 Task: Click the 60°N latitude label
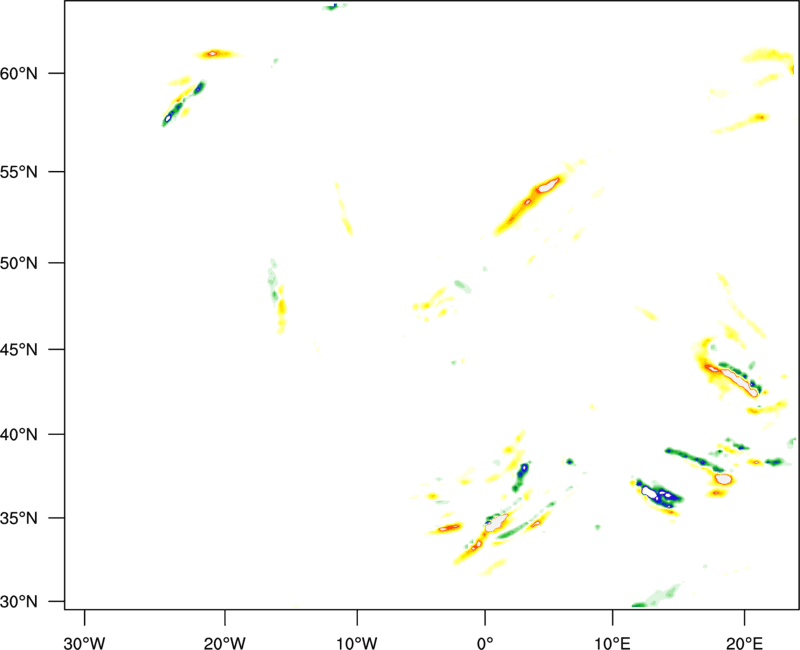[19, 73]
